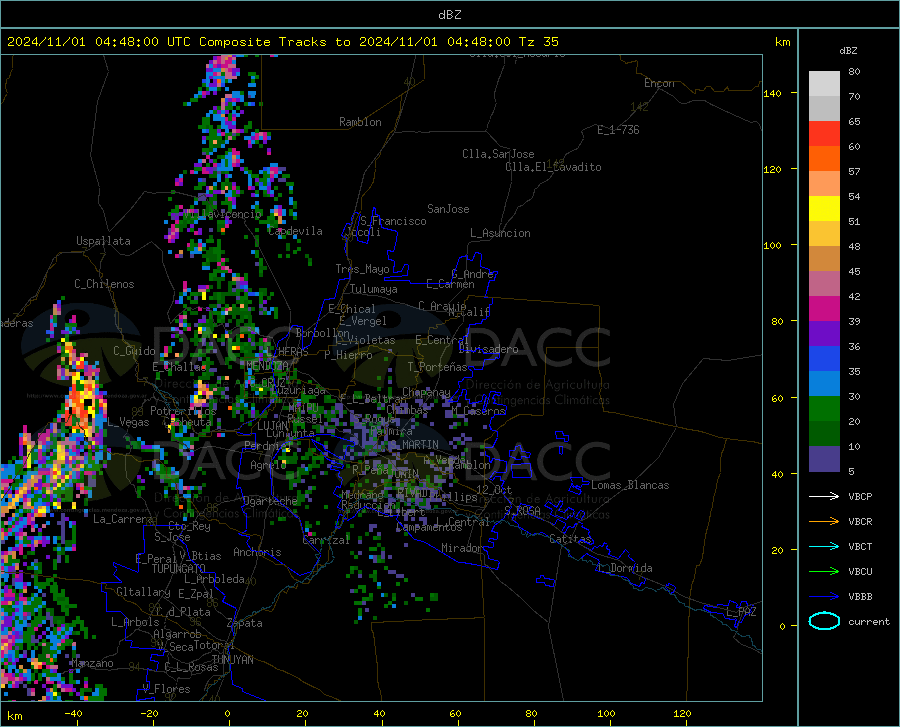Screen dimensions: 900x727
Task: Click the 120 km tick on the horizontal axis
Action: pyautogui.click(x=682, y=713)
